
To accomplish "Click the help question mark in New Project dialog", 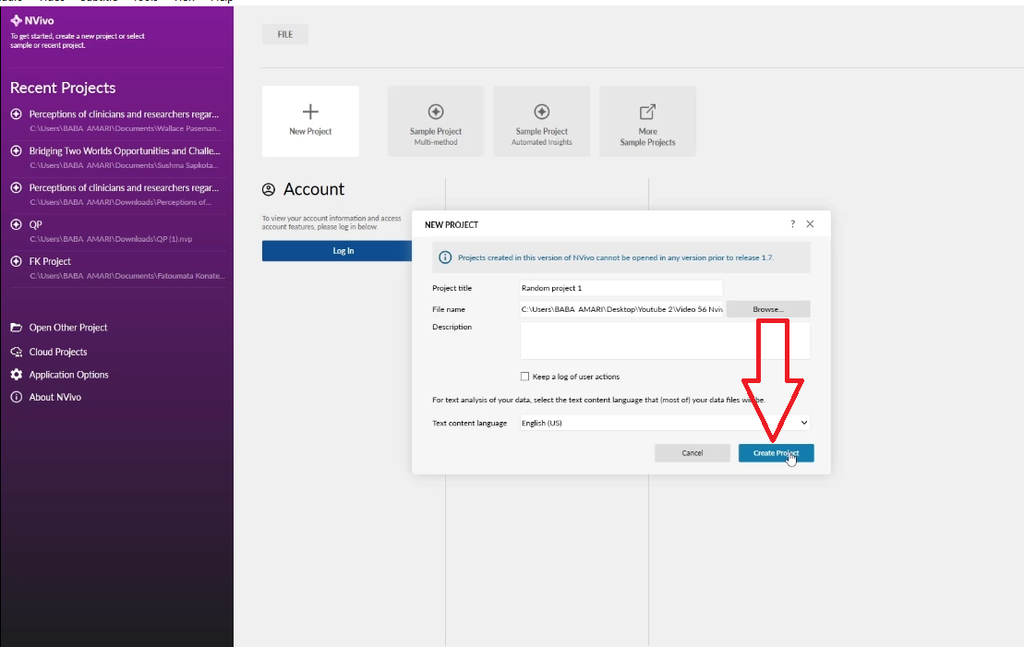I will (792, 224).
